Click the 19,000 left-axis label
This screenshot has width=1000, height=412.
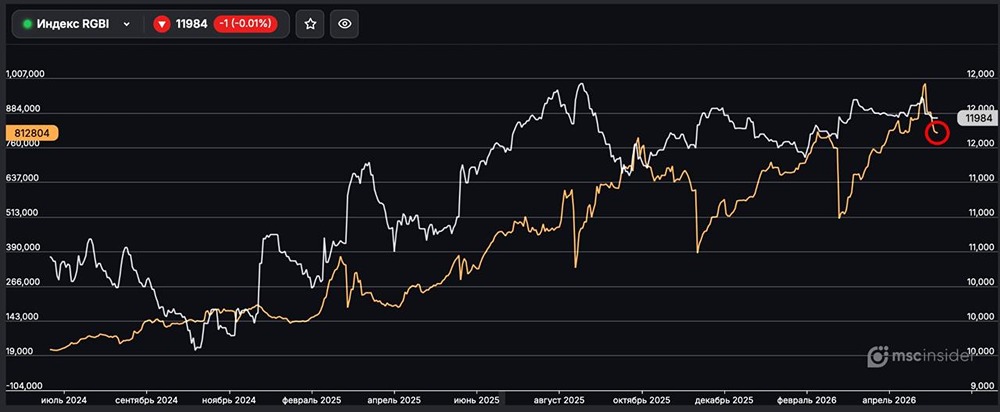(x=20, y=351)
